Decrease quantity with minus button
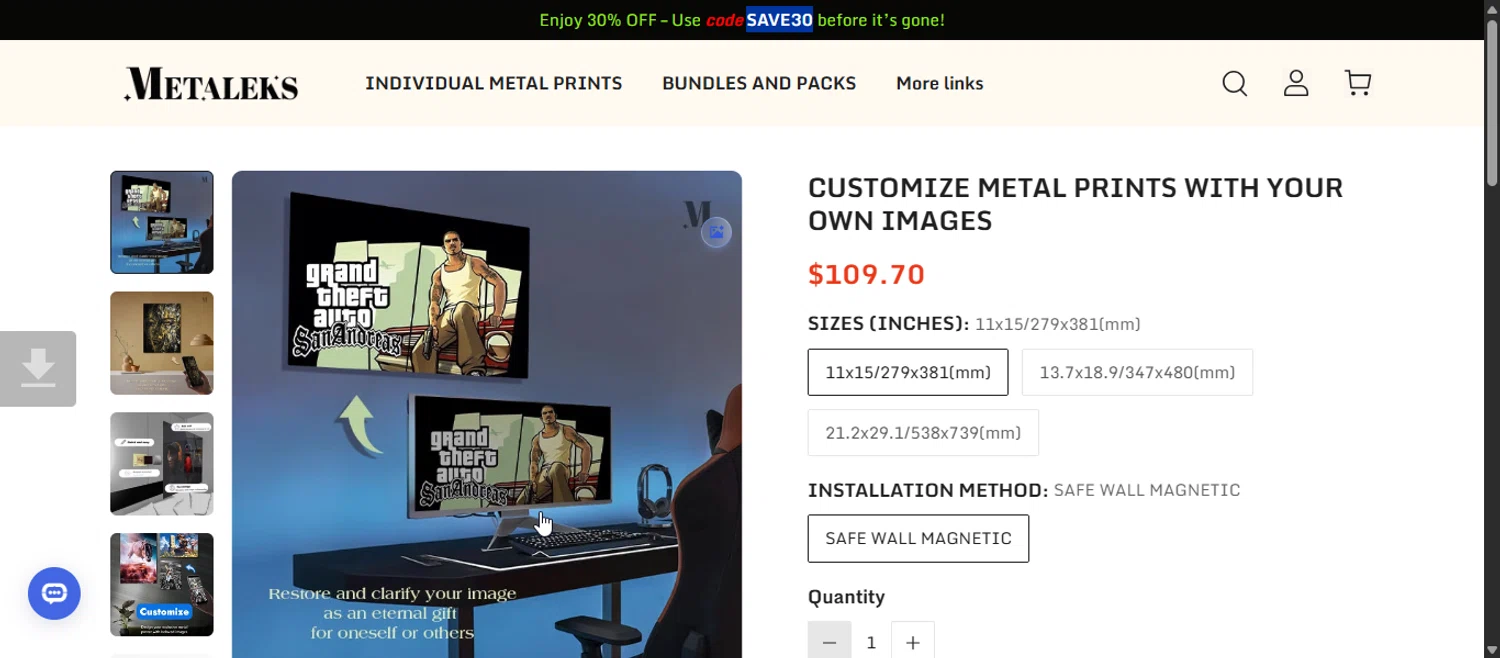 829,642
